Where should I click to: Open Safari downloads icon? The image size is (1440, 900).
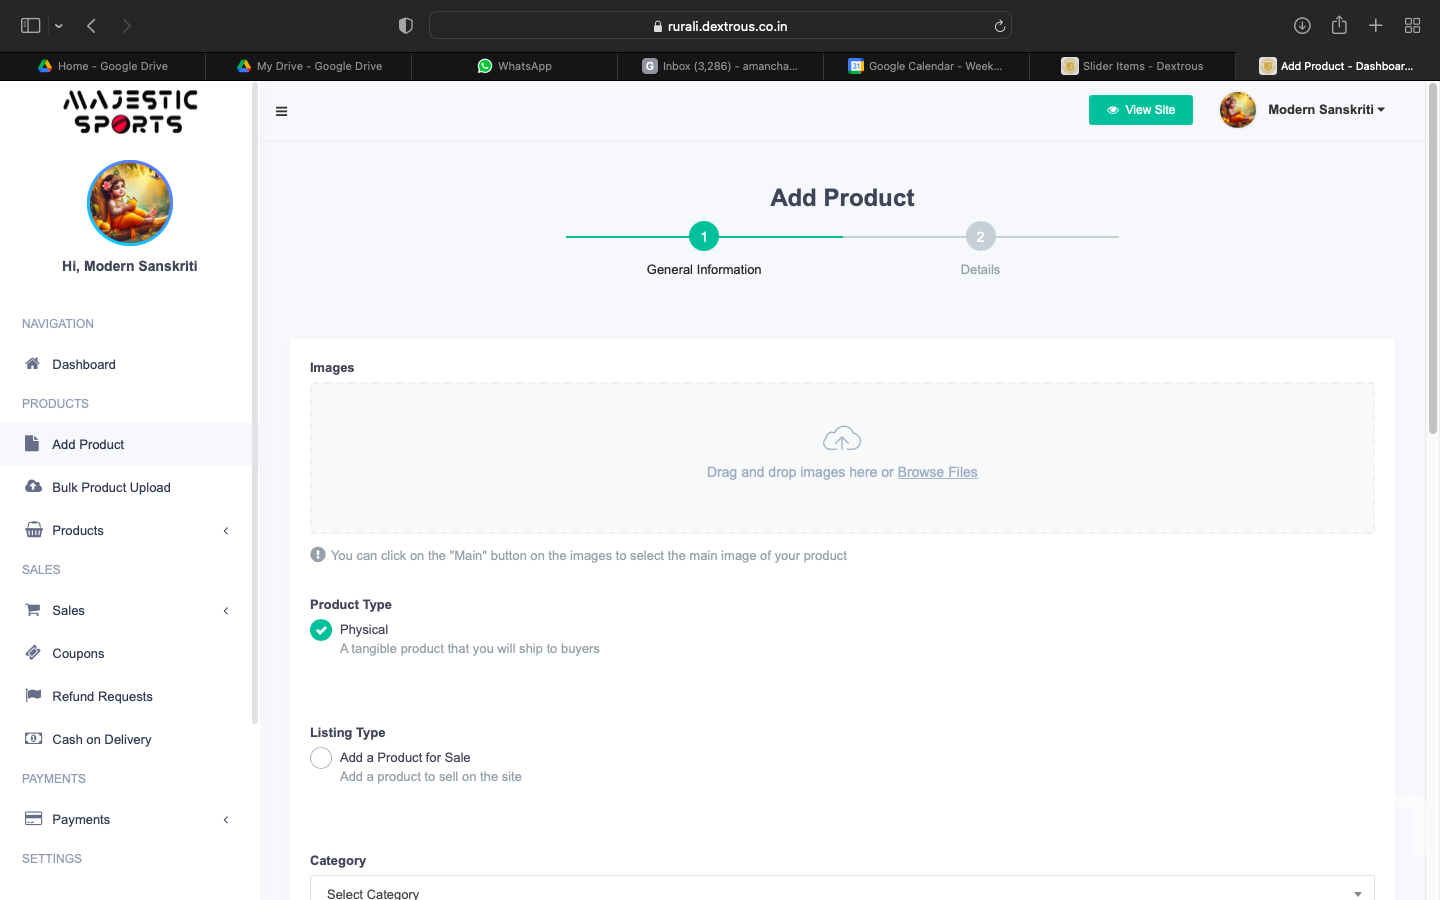pos(1302,26)
